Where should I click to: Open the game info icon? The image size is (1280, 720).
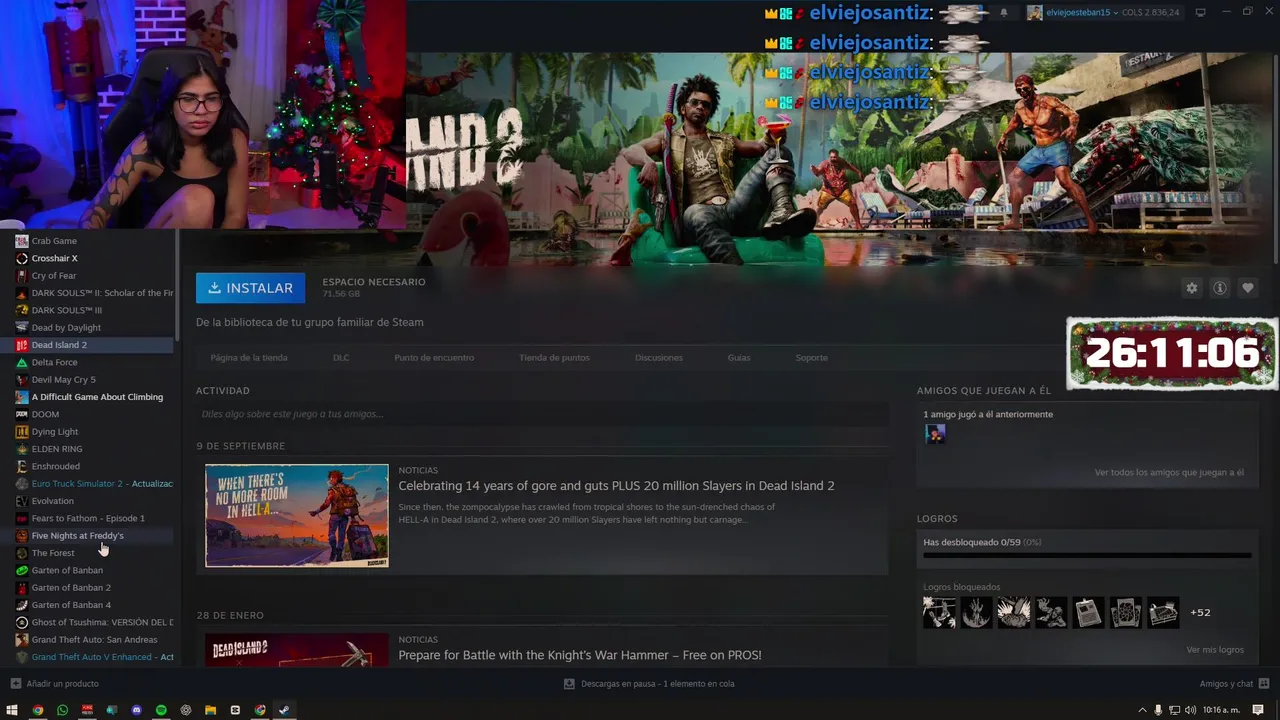tap(1219, 288)
